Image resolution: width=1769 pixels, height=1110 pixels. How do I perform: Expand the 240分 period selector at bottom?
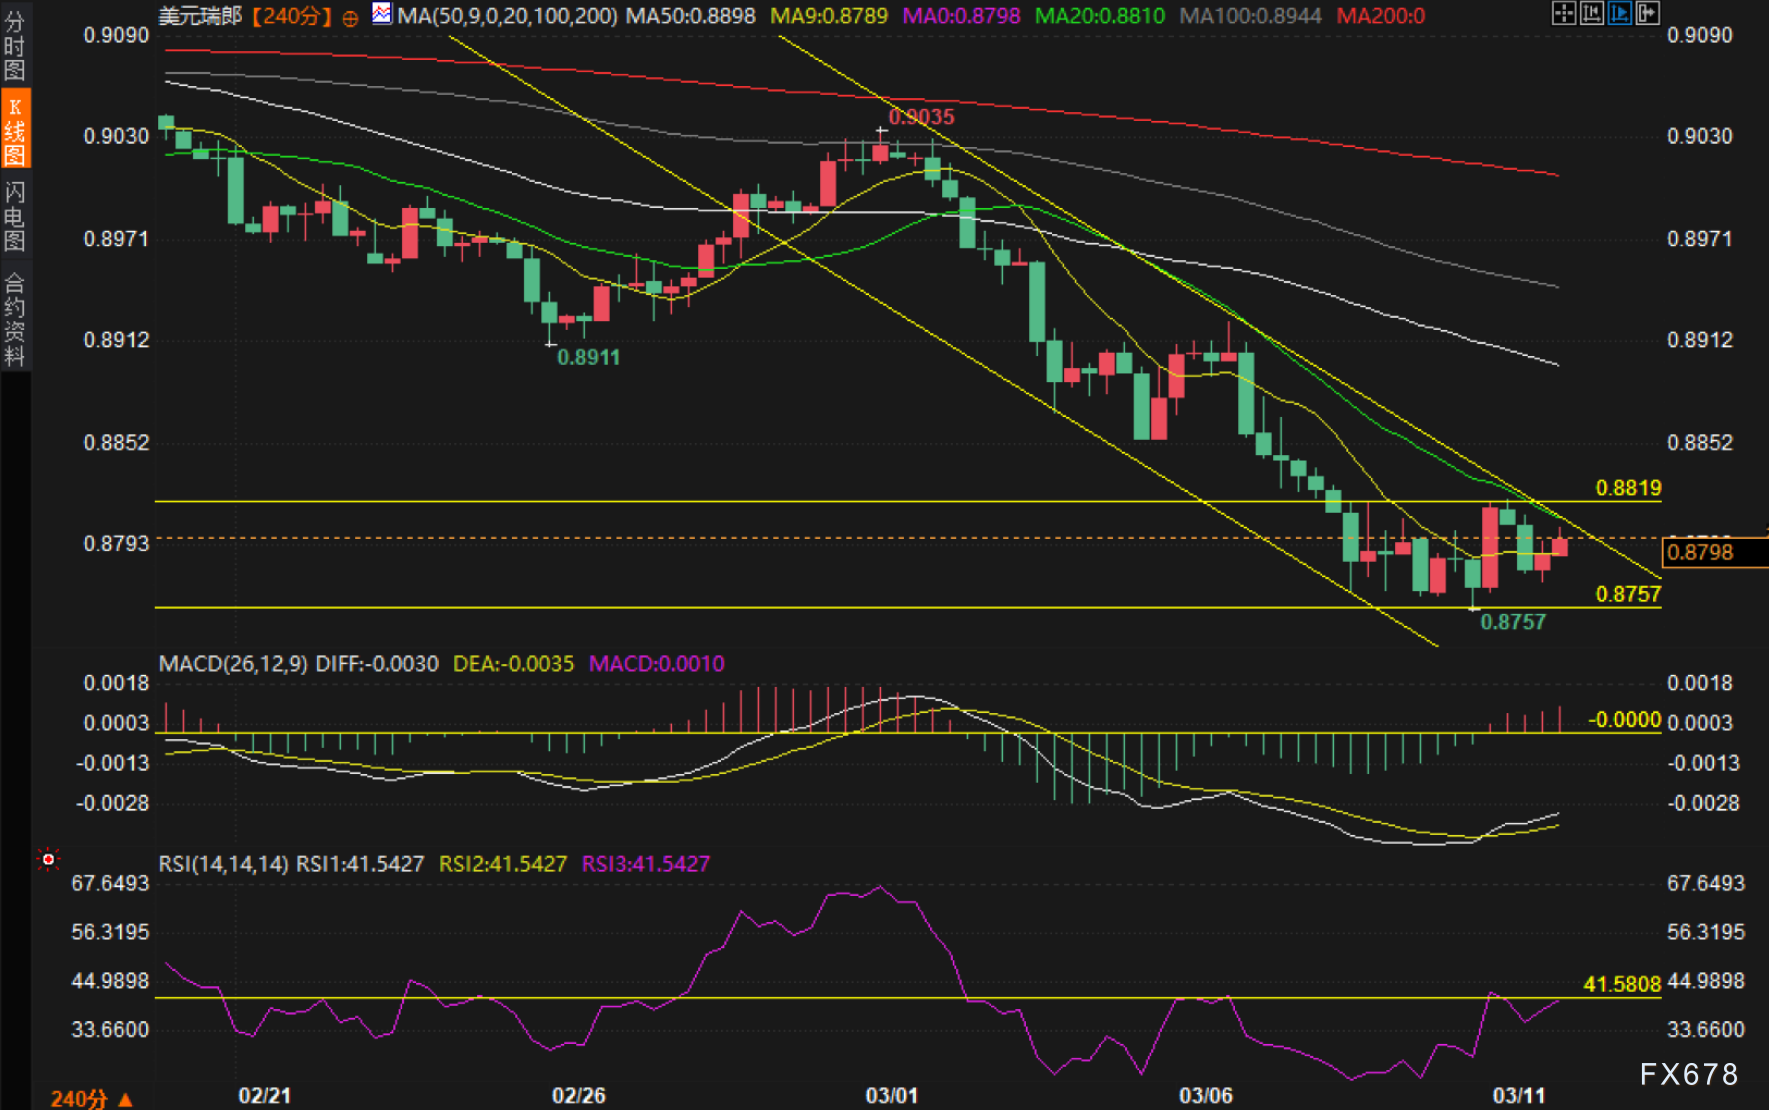(92, 1098)
